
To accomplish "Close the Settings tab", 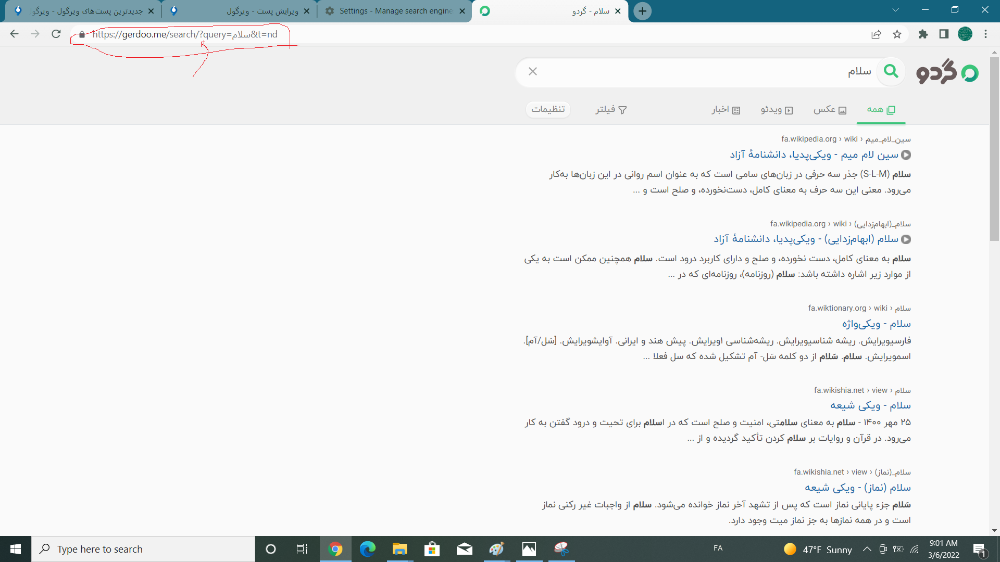I will (462, 11).
